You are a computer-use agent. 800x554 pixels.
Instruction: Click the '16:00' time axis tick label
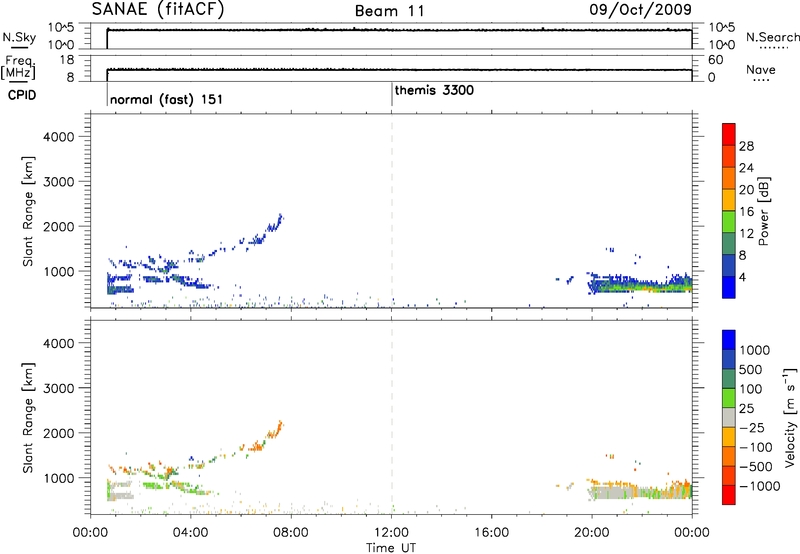click(x=491, y=533)
